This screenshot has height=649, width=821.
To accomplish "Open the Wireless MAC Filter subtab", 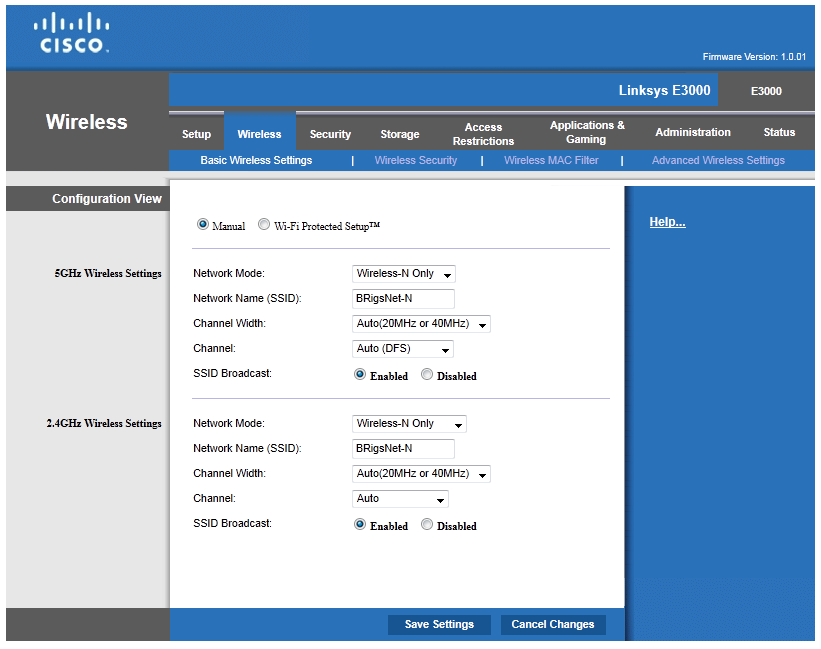I will click(551, 160).
